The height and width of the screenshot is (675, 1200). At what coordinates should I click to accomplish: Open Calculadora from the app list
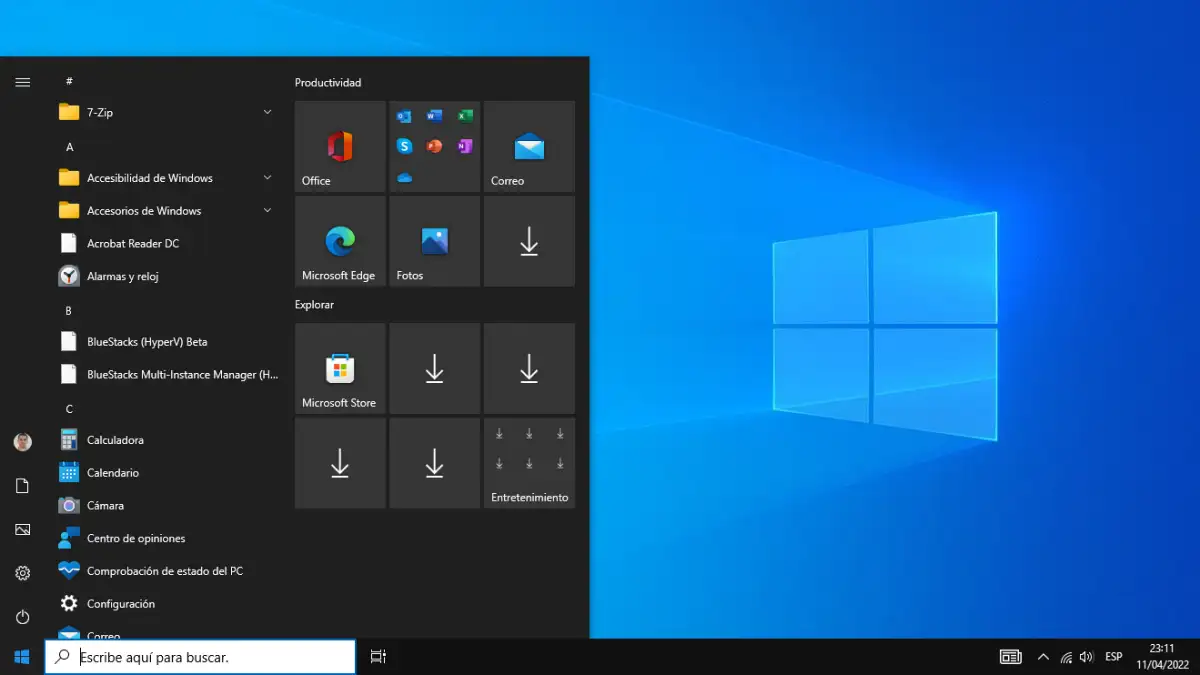[x=170, y=440]
